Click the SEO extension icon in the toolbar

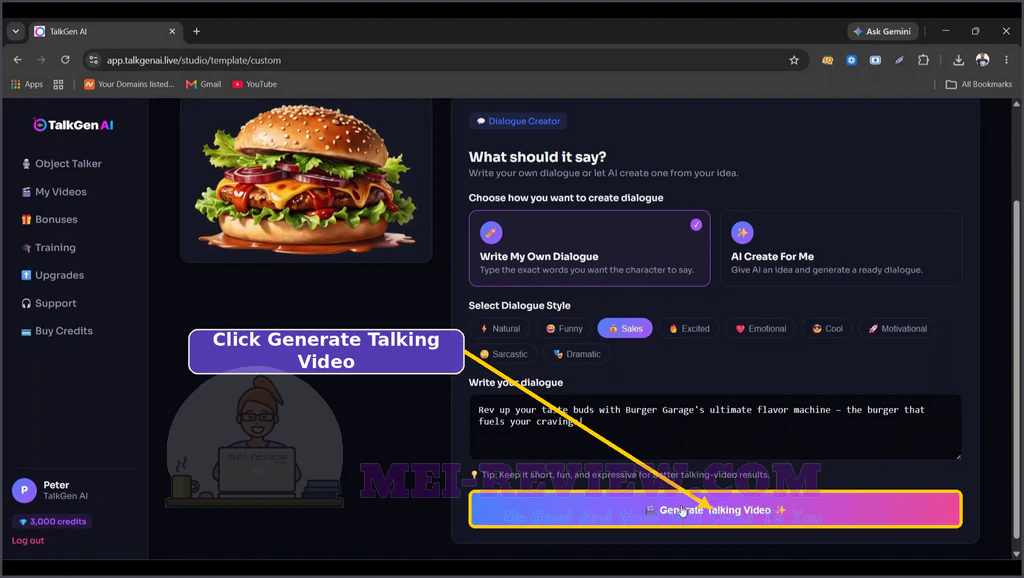point(827,60)
